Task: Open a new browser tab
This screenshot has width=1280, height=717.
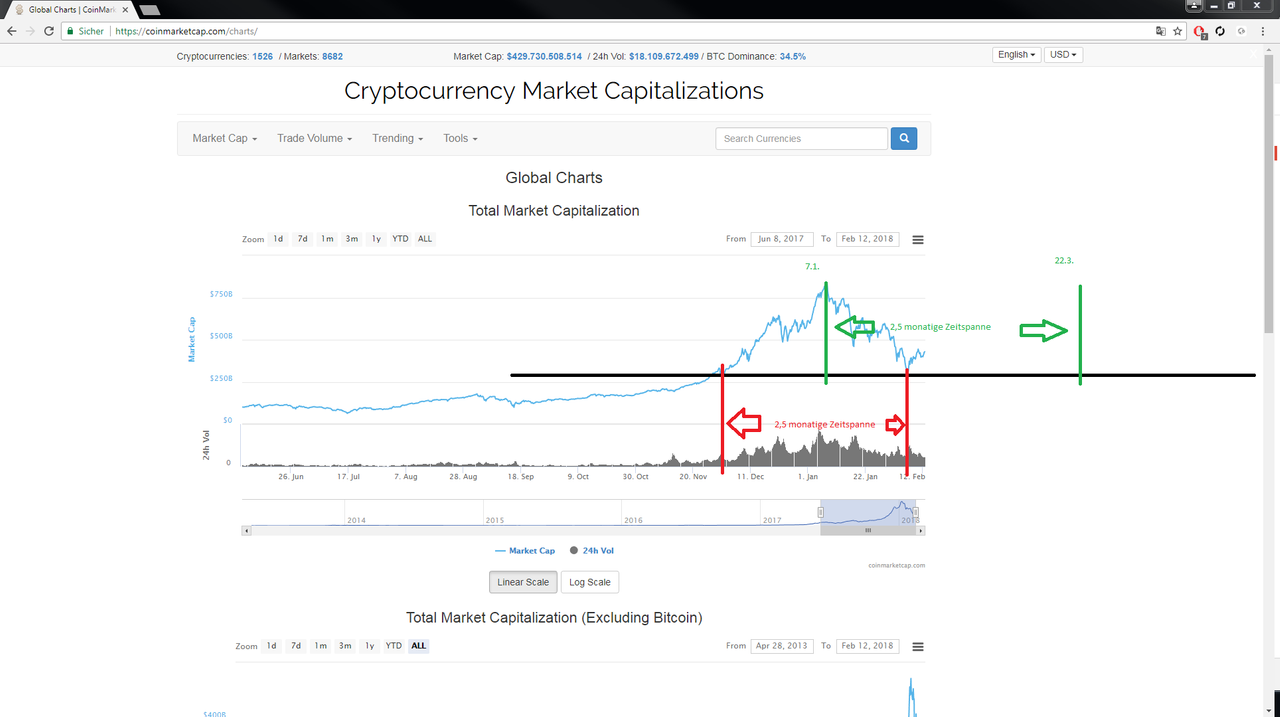Action: click(149, 10)
